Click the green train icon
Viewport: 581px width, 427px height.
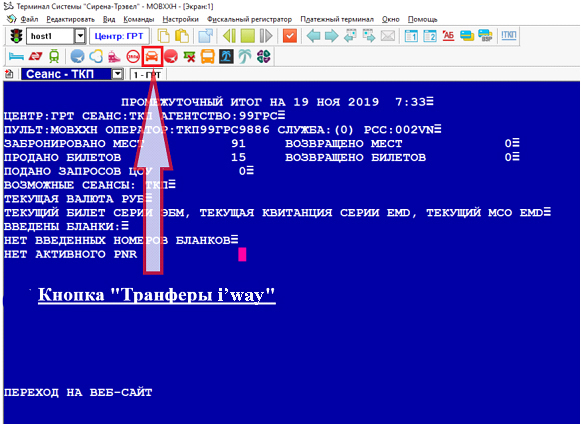(54, 56)
